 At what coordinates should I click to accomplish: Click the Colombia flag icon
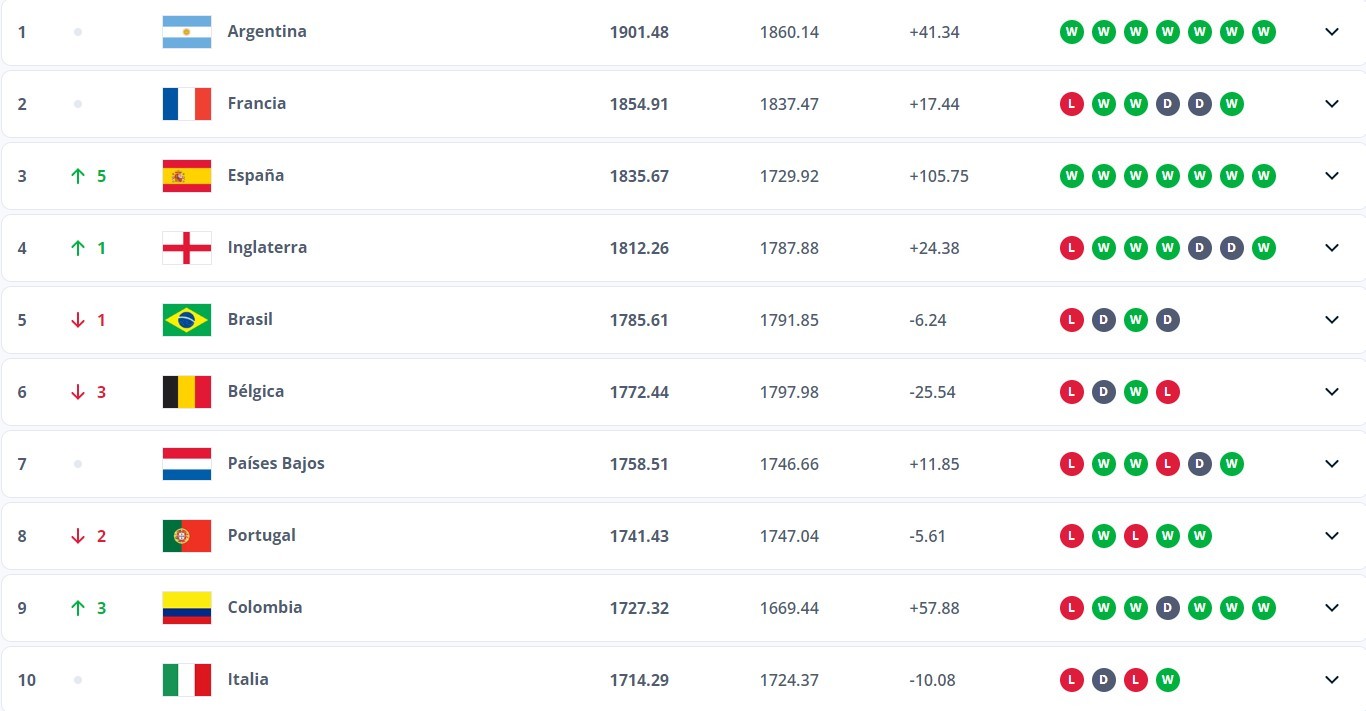click(186, 608)
